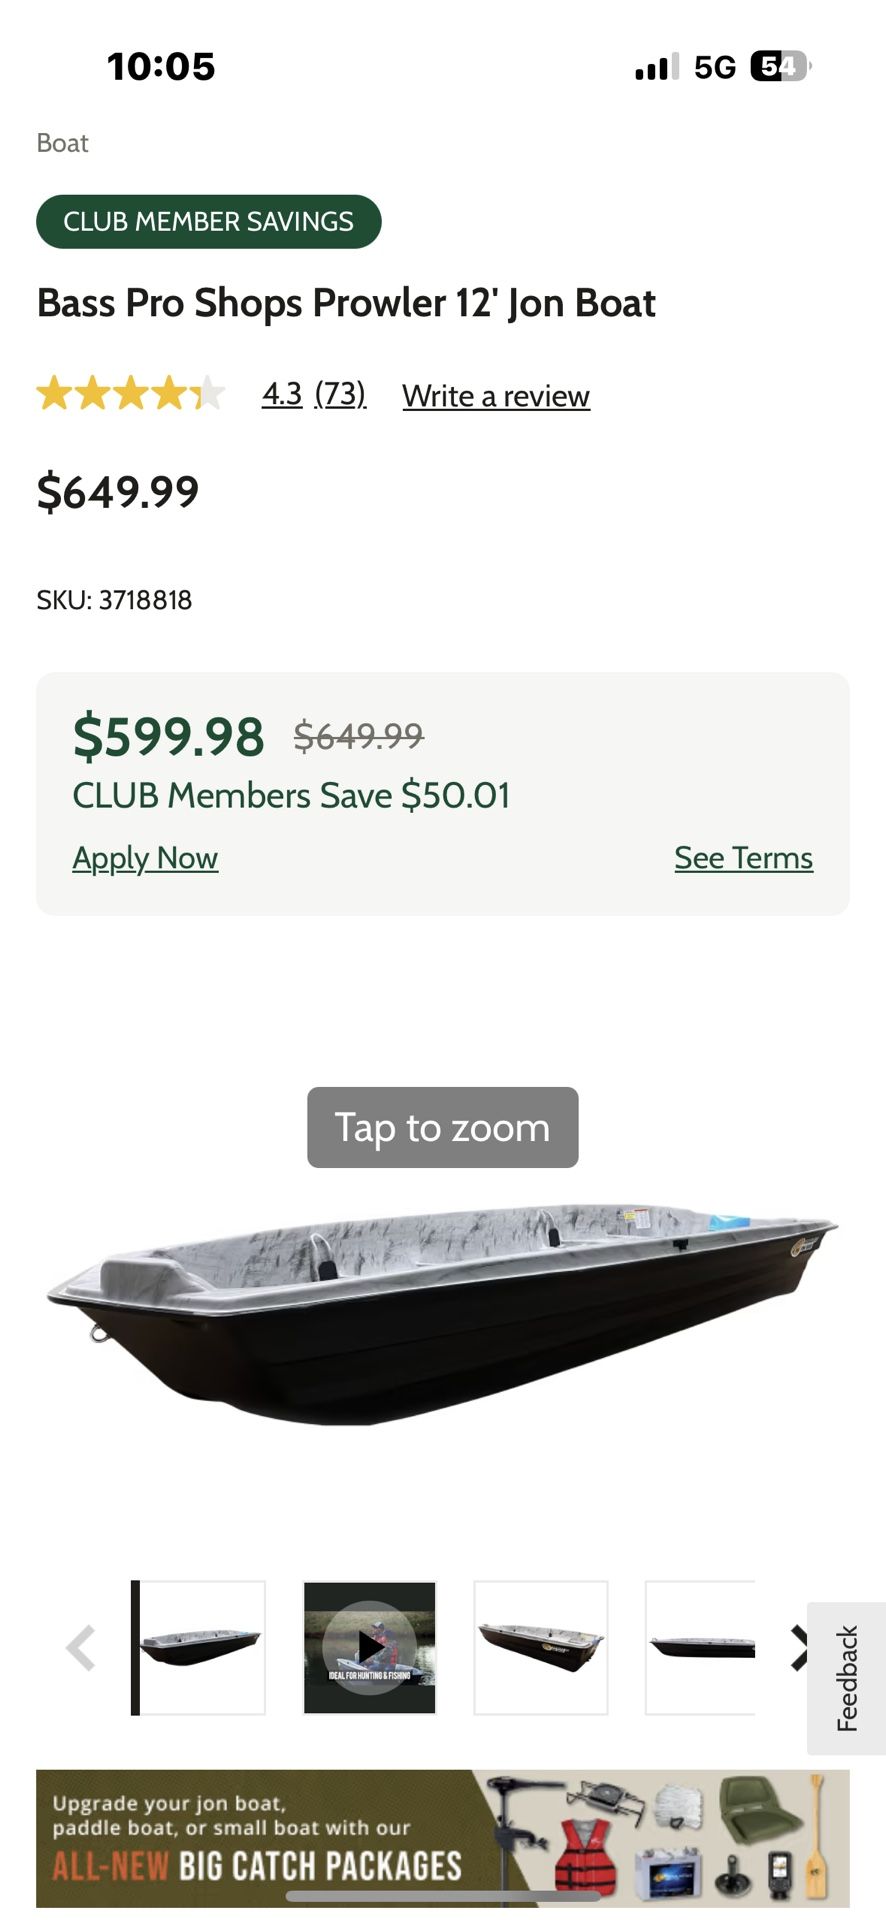
Task: Click Apply Now for CLUB savings
Action: [x=145, y=858]
